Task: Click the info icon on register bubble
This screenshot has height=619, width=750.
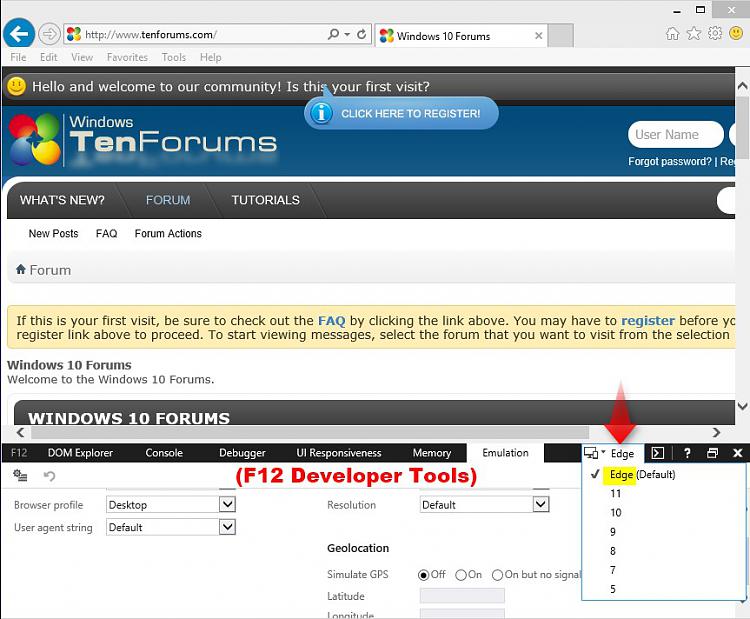Action: point(321,113)
